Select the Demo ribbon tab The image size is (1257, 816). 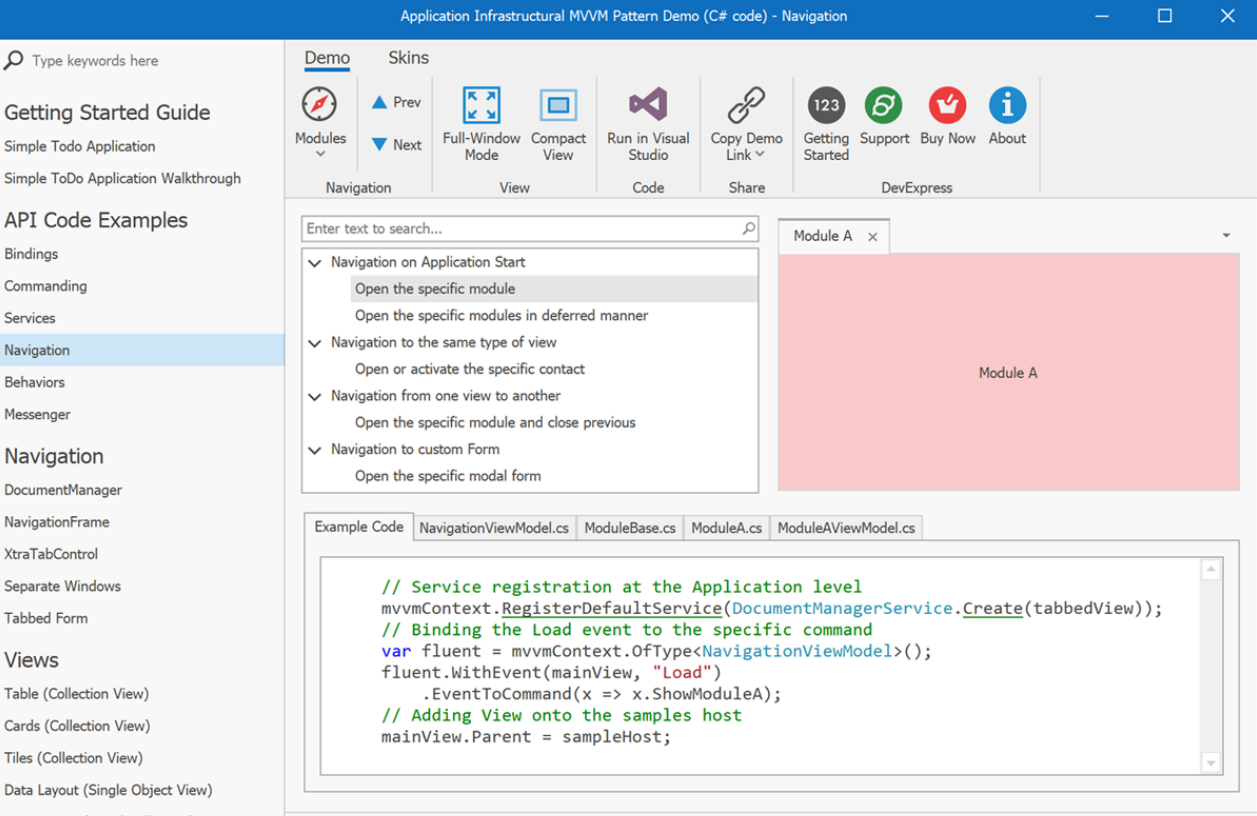[x=327, y=58]
